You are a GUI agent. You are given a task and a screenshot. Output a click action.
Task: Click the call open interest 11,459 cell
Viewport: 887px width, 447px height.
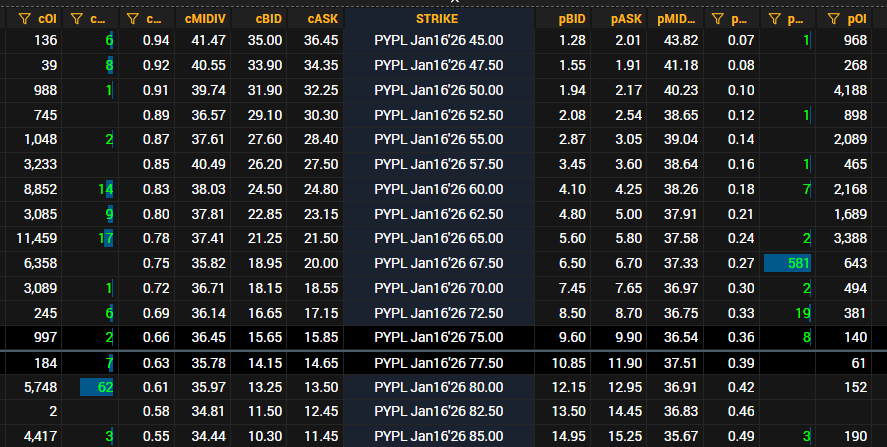[x=36, y=239]
